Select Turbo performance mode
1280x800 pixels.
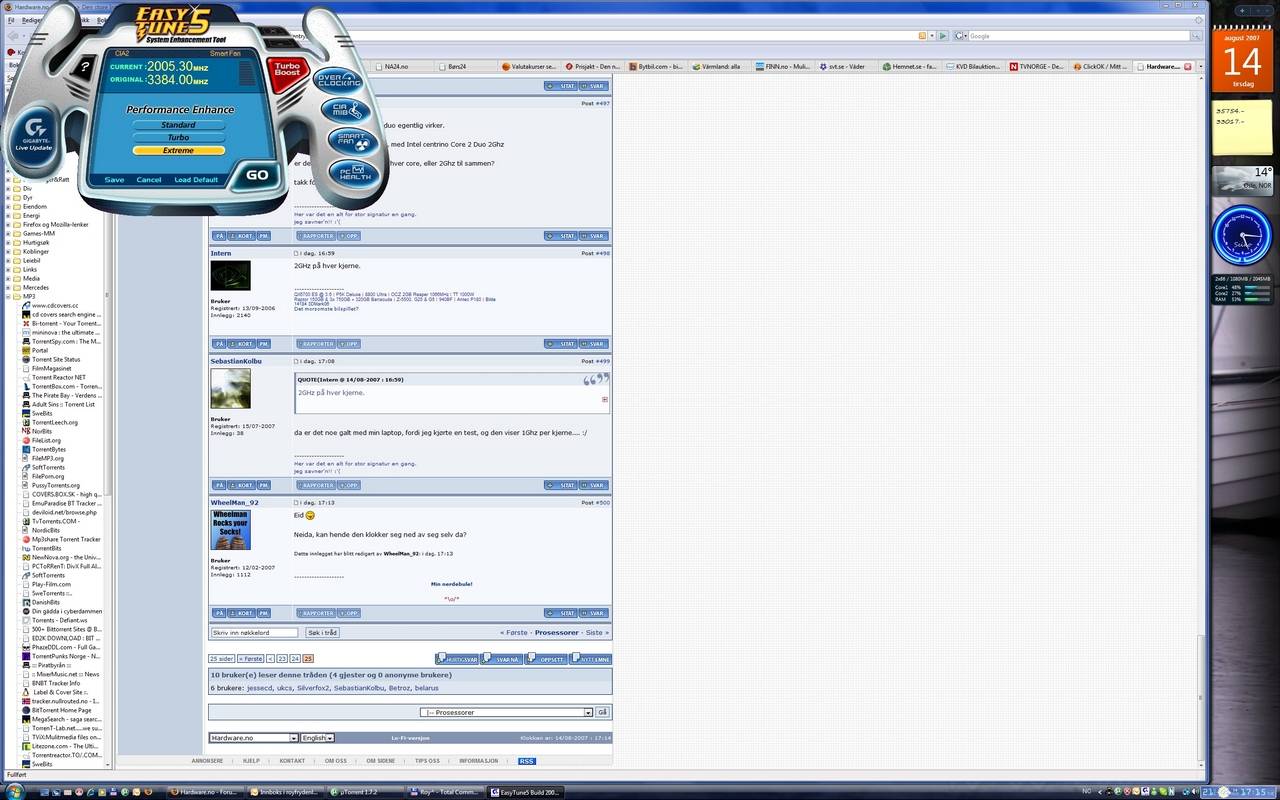pyautogui.click(x=178, y=138)
